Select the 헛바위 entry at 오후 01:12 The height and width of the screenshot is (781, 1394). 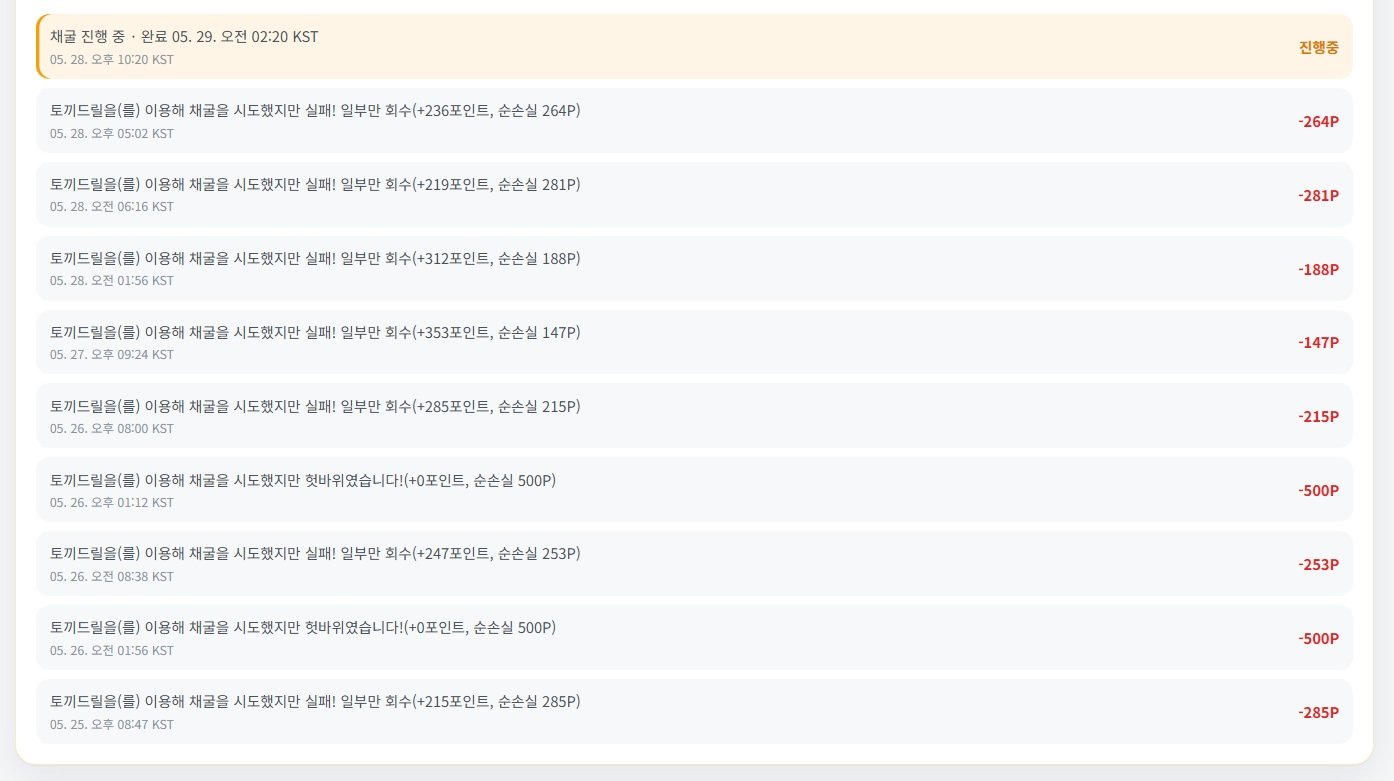(694, 490)
